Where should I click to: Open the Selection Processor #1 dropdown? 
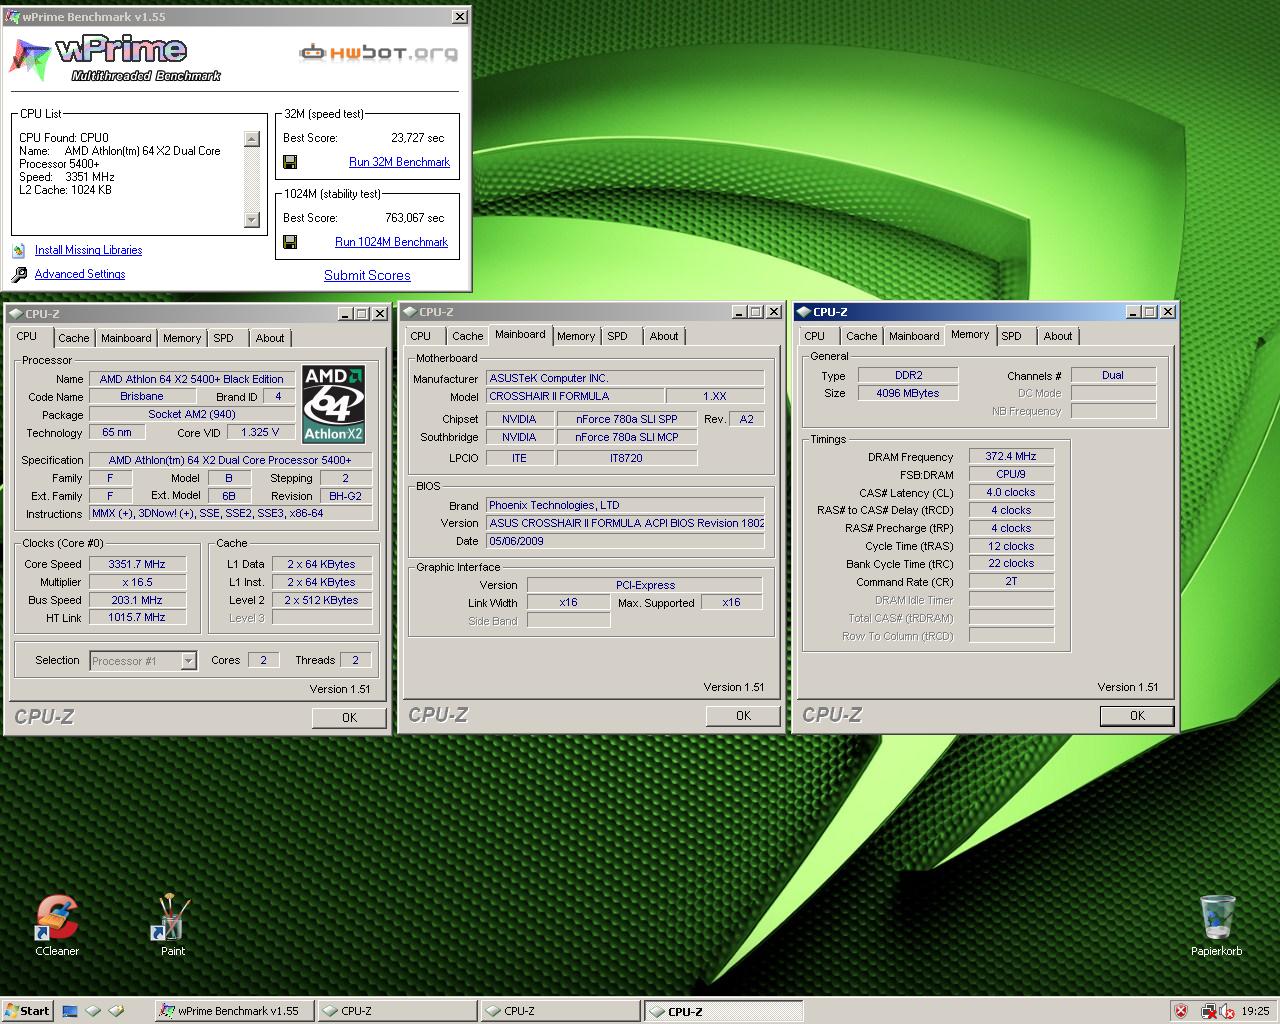[x=188, y=661]
